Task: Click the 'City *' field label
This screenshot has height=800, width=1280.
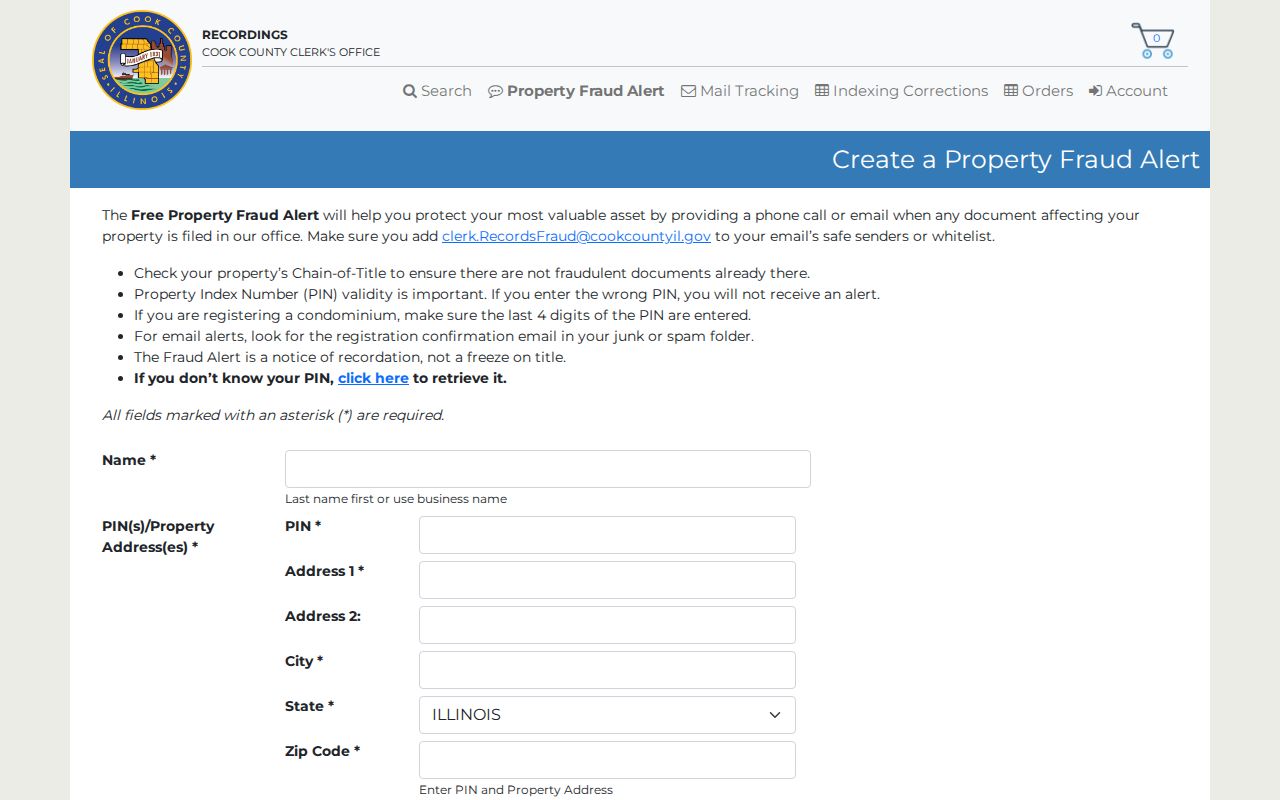Action: coord(304,661)
